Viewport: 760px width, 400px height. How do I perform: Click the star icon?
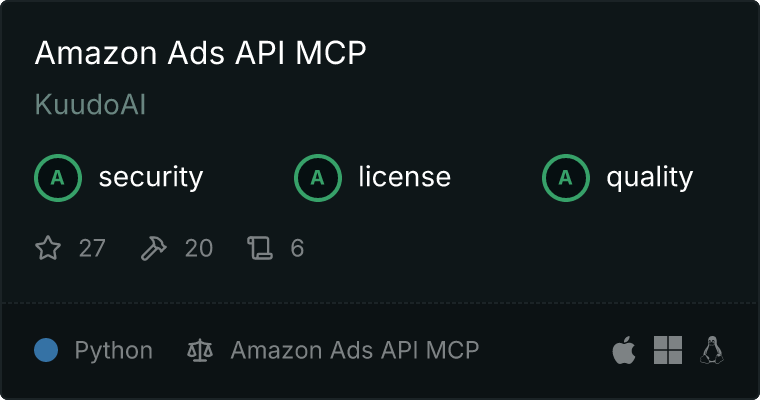pos(48,248)
